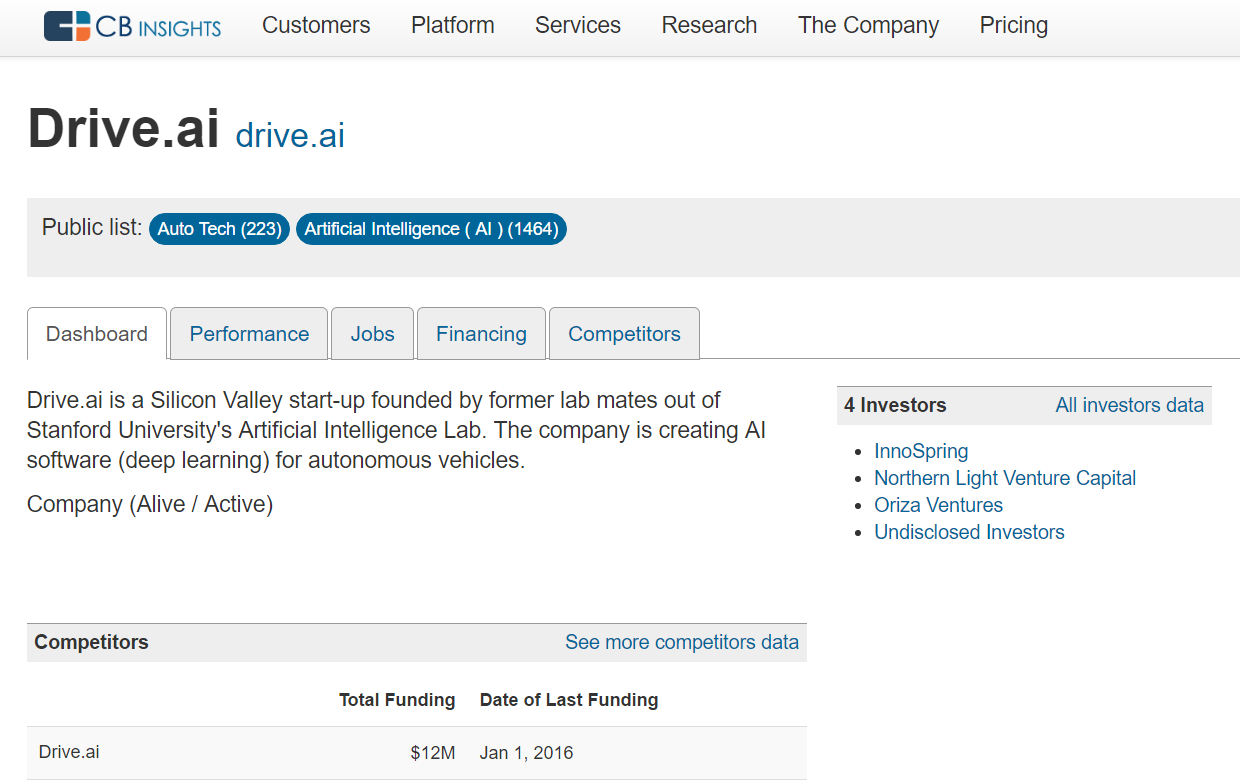Click the $12M total funding value
This screenshot has height=781, width=1240.
433,753
